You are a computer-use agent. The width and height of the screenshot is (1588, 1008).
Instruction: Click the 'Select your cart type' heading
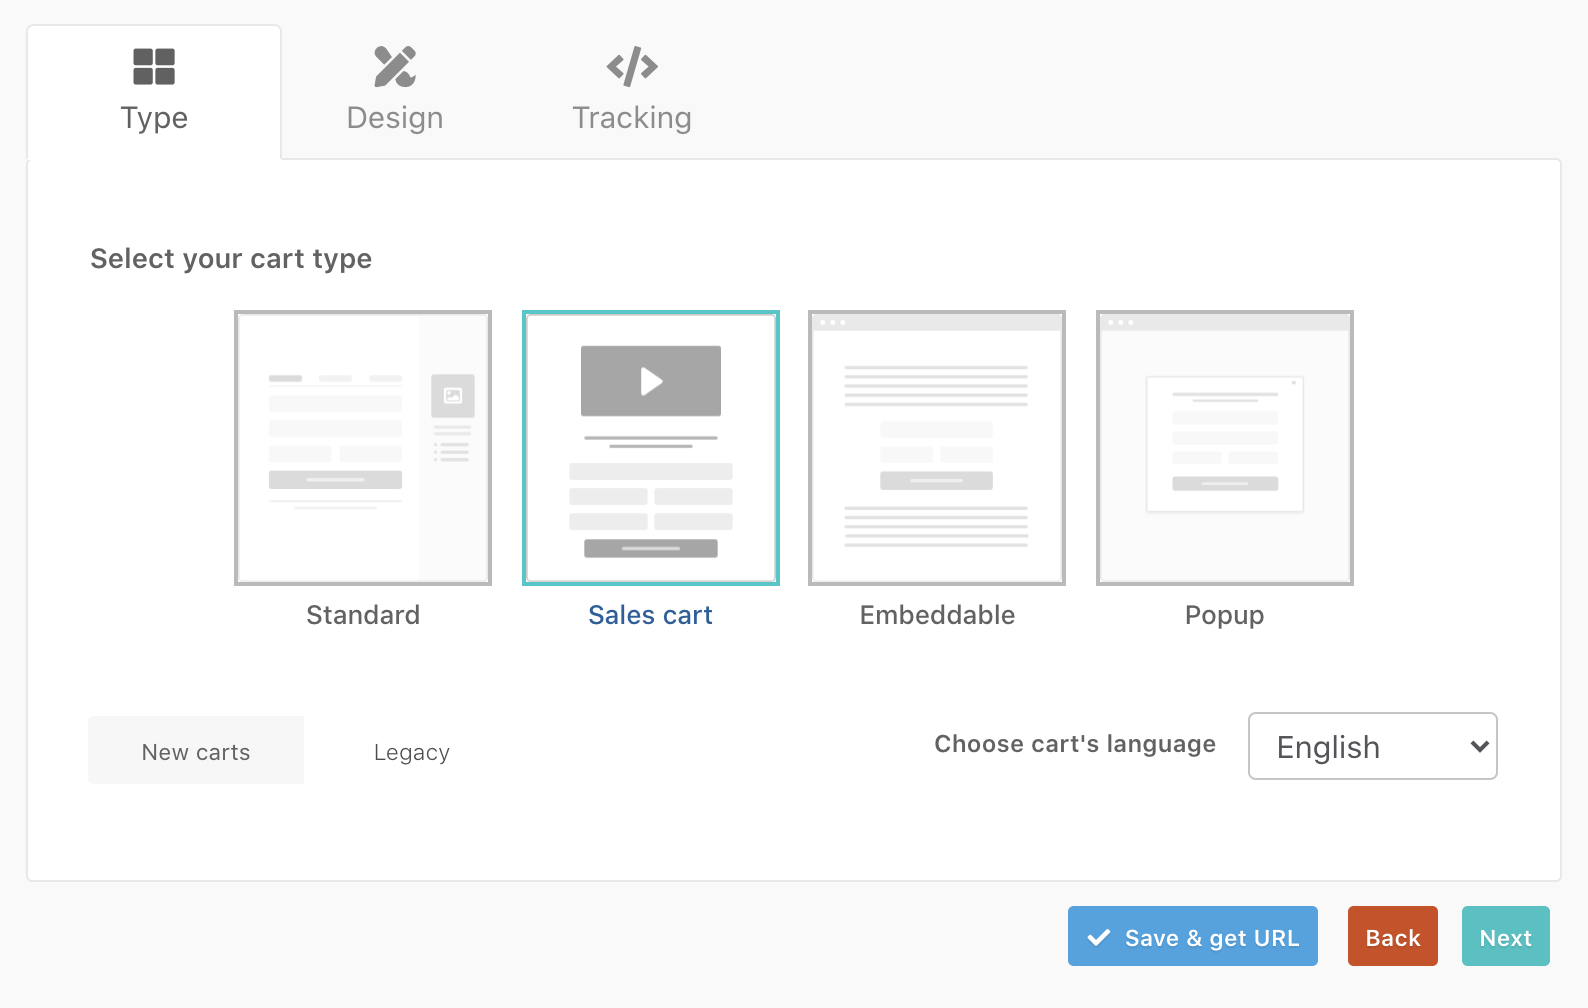231,259
